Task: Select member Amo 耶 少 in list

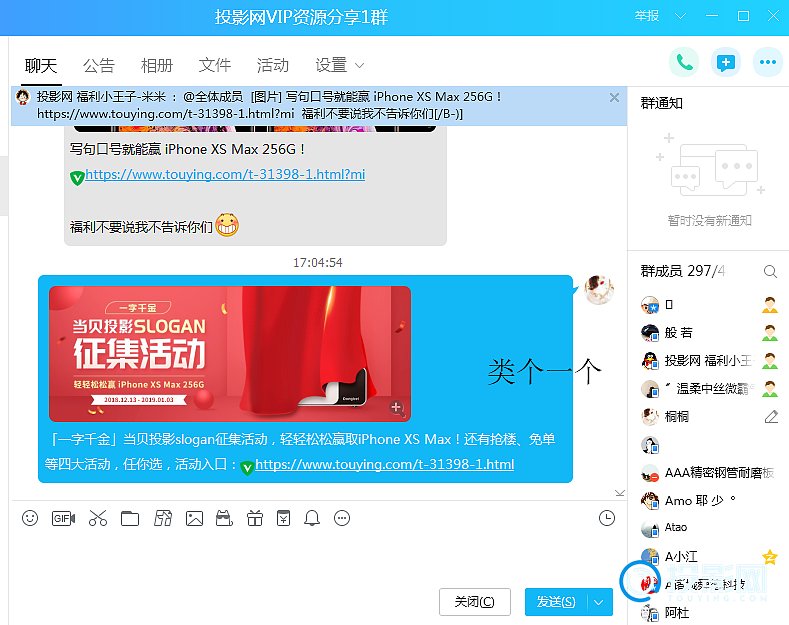Action: point(708,501)
